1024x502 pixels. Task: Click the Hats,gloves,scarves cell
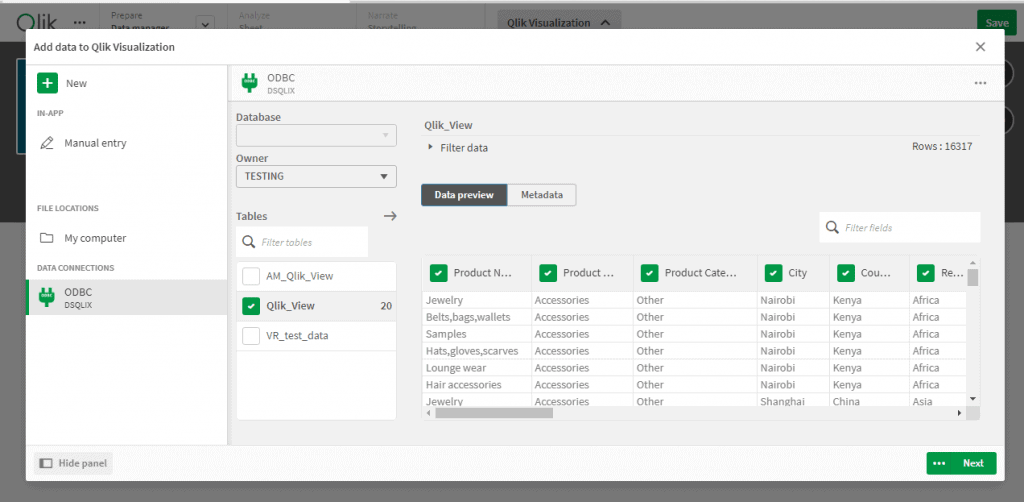477,351
